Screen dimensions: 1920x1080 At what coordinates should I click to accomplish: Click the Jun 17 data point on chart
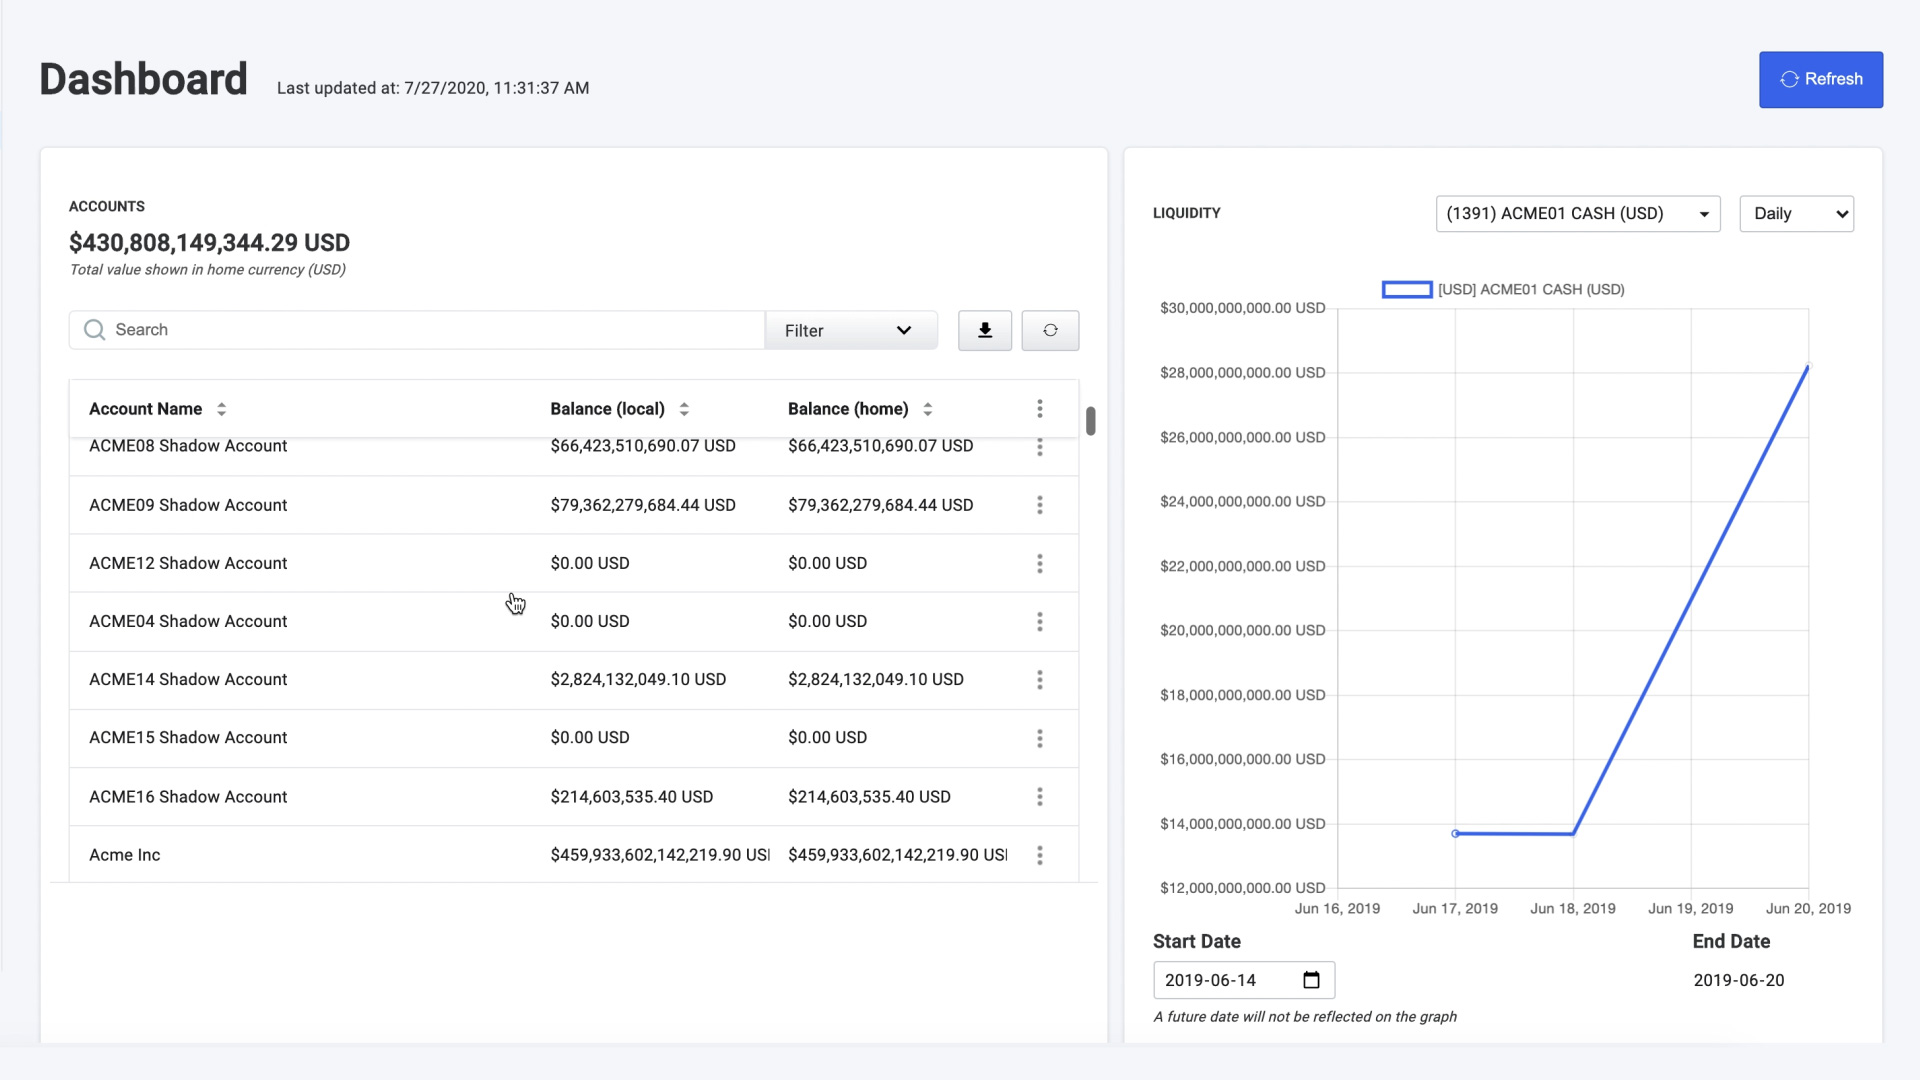click(1455, 833)
